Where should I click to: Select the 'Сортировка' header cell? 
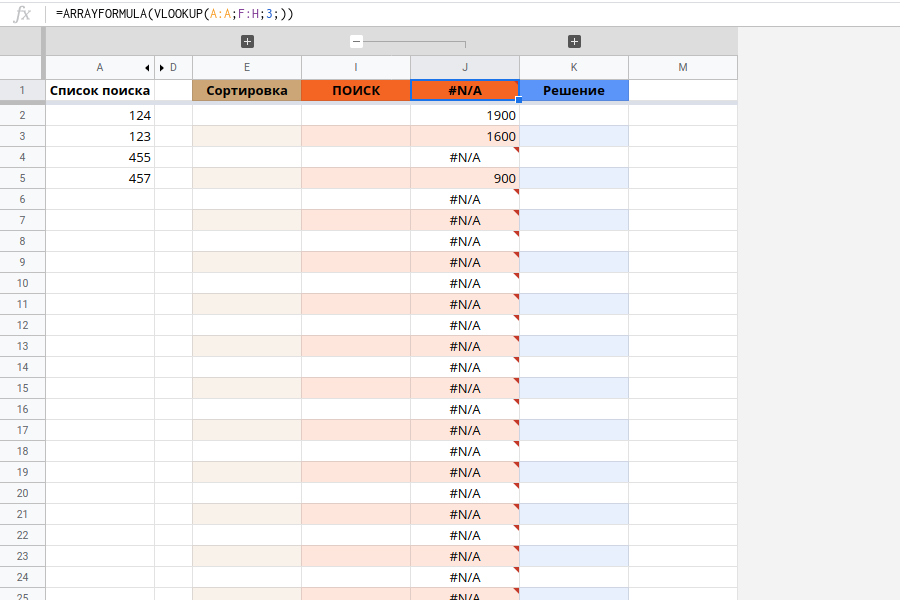(x=246, y=90)
